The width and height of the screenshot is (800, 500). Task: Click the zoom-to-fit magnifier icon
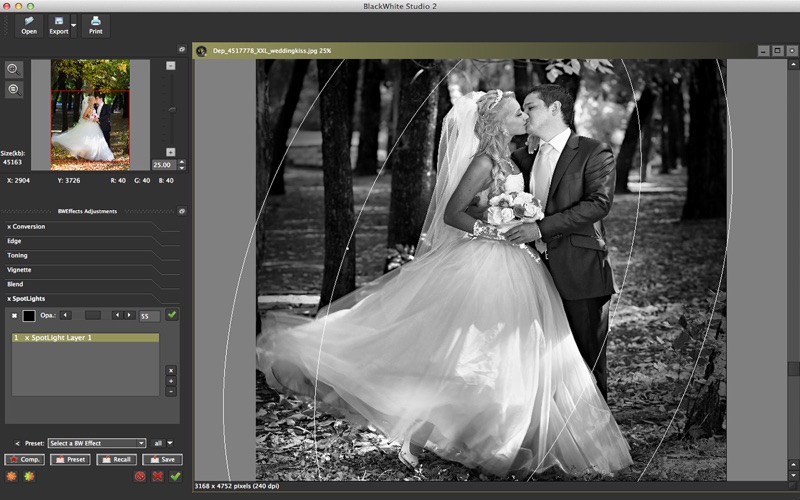pos(14,69)
